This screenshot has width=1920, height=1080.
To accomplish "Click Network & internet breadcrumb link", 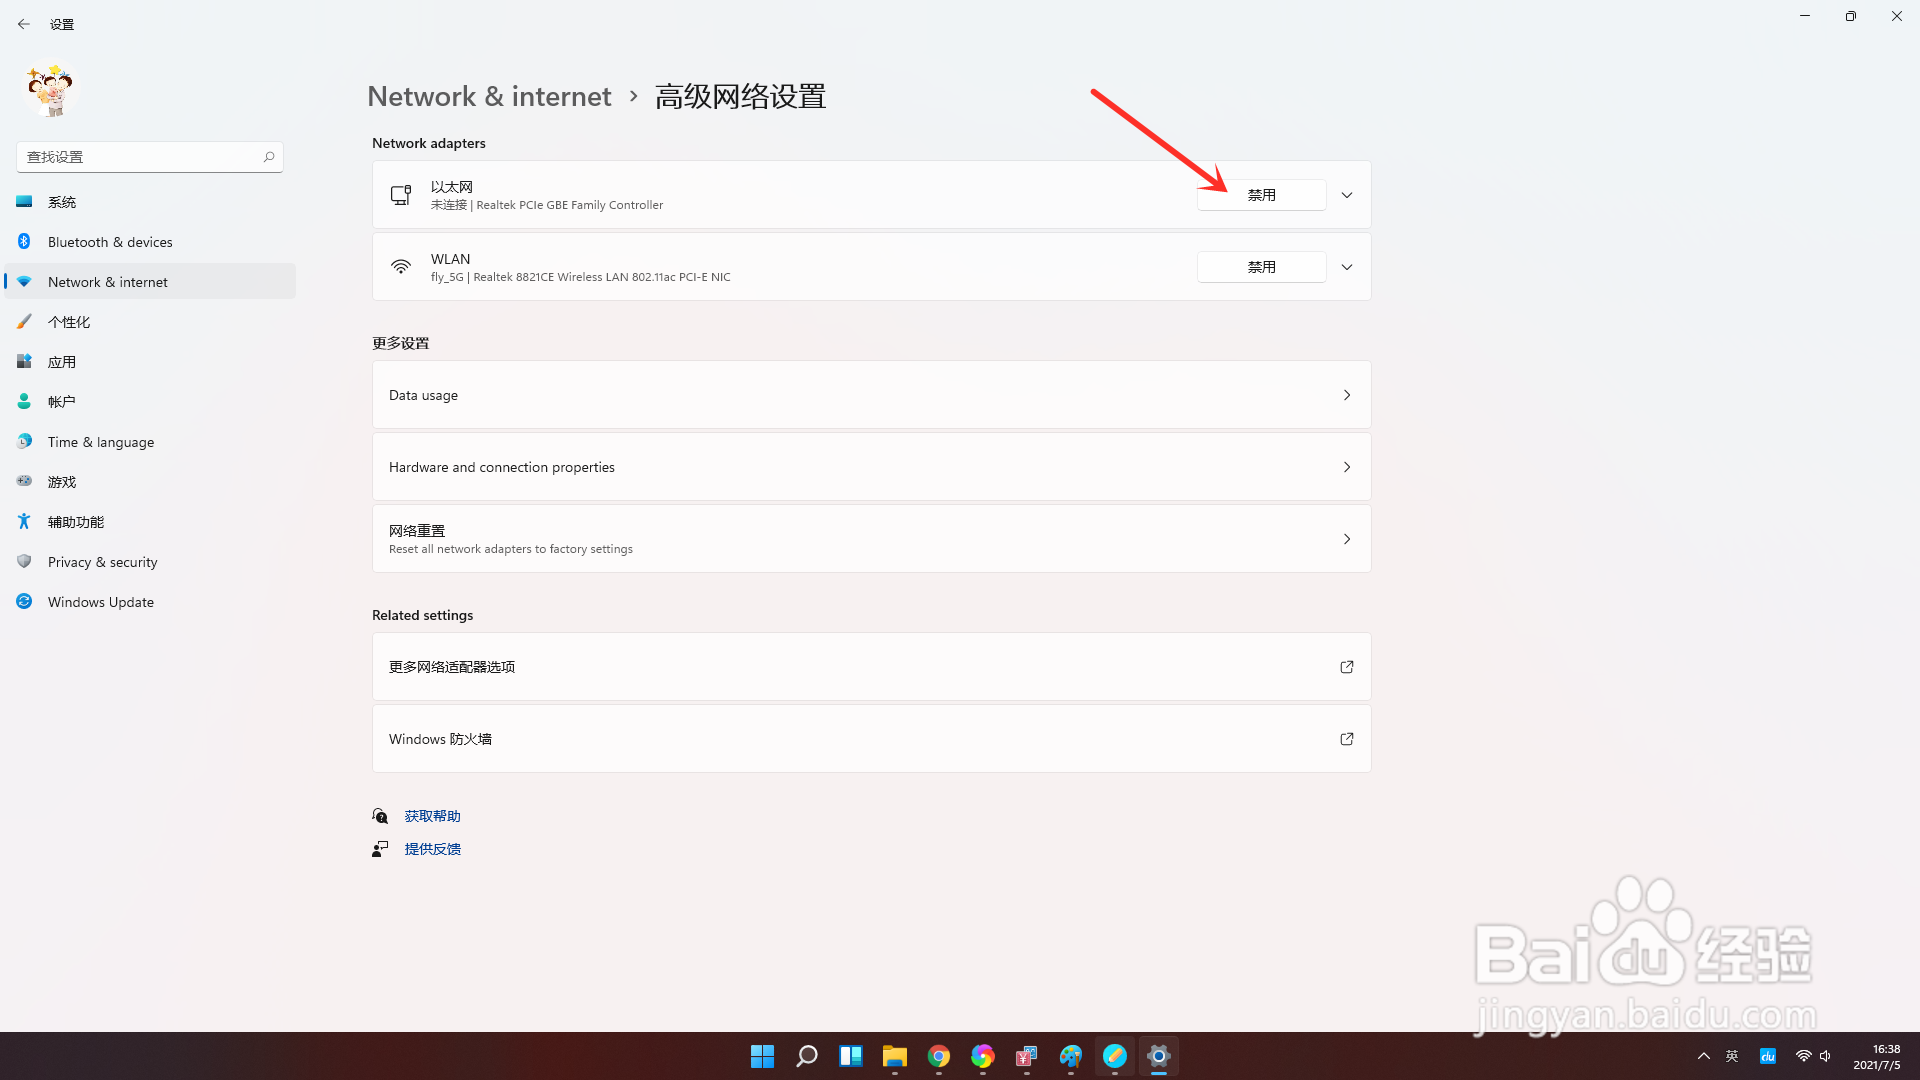I will pos(489,96).
